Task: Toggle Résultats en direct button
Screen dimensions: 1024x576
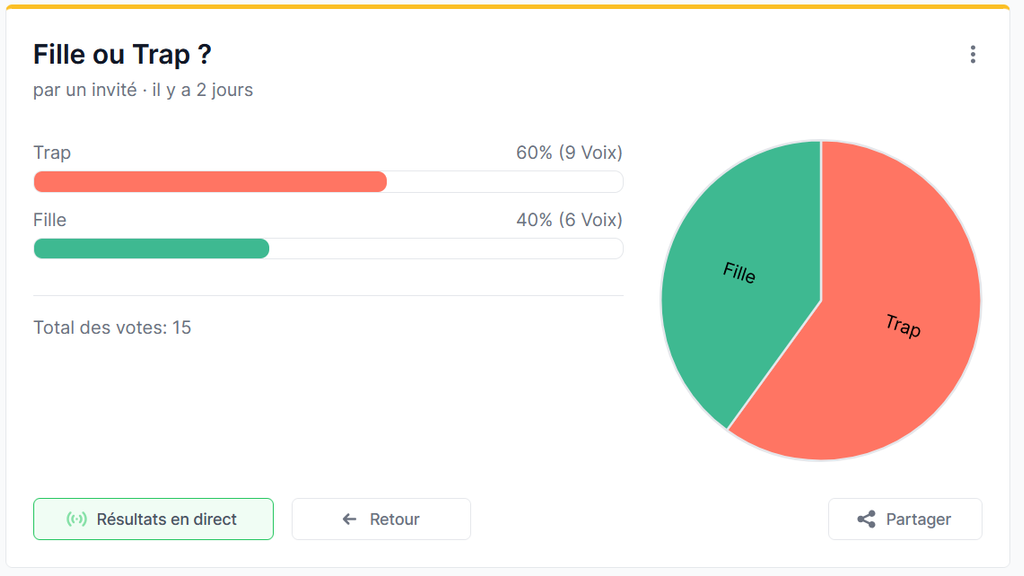Action: 153,519
